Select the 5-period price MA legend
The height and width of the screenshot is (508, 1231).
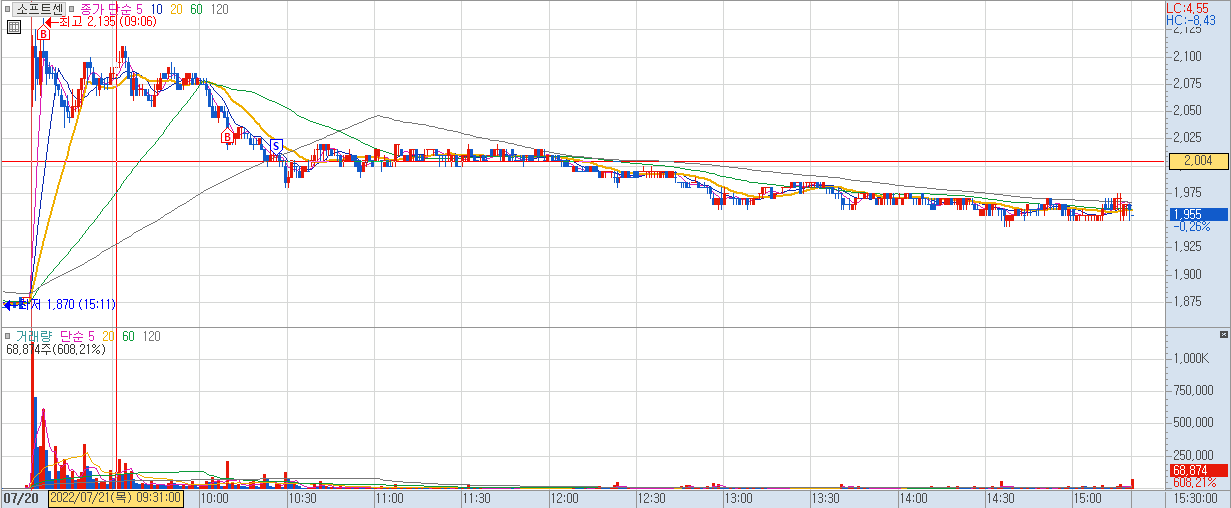[139, 8]
